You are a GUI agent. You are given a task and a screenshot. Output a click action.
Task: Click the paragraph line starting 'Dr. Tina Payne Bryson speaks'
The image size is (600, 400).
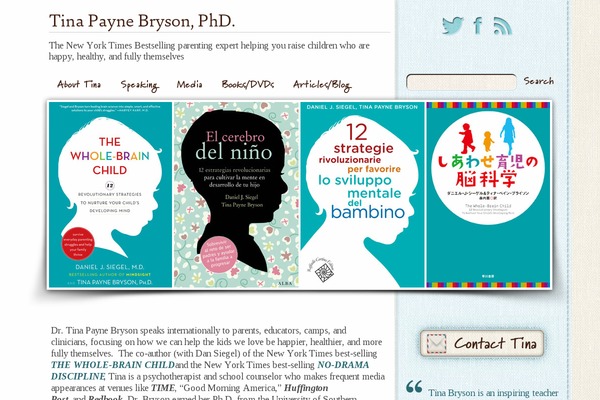tap(199, 330)
